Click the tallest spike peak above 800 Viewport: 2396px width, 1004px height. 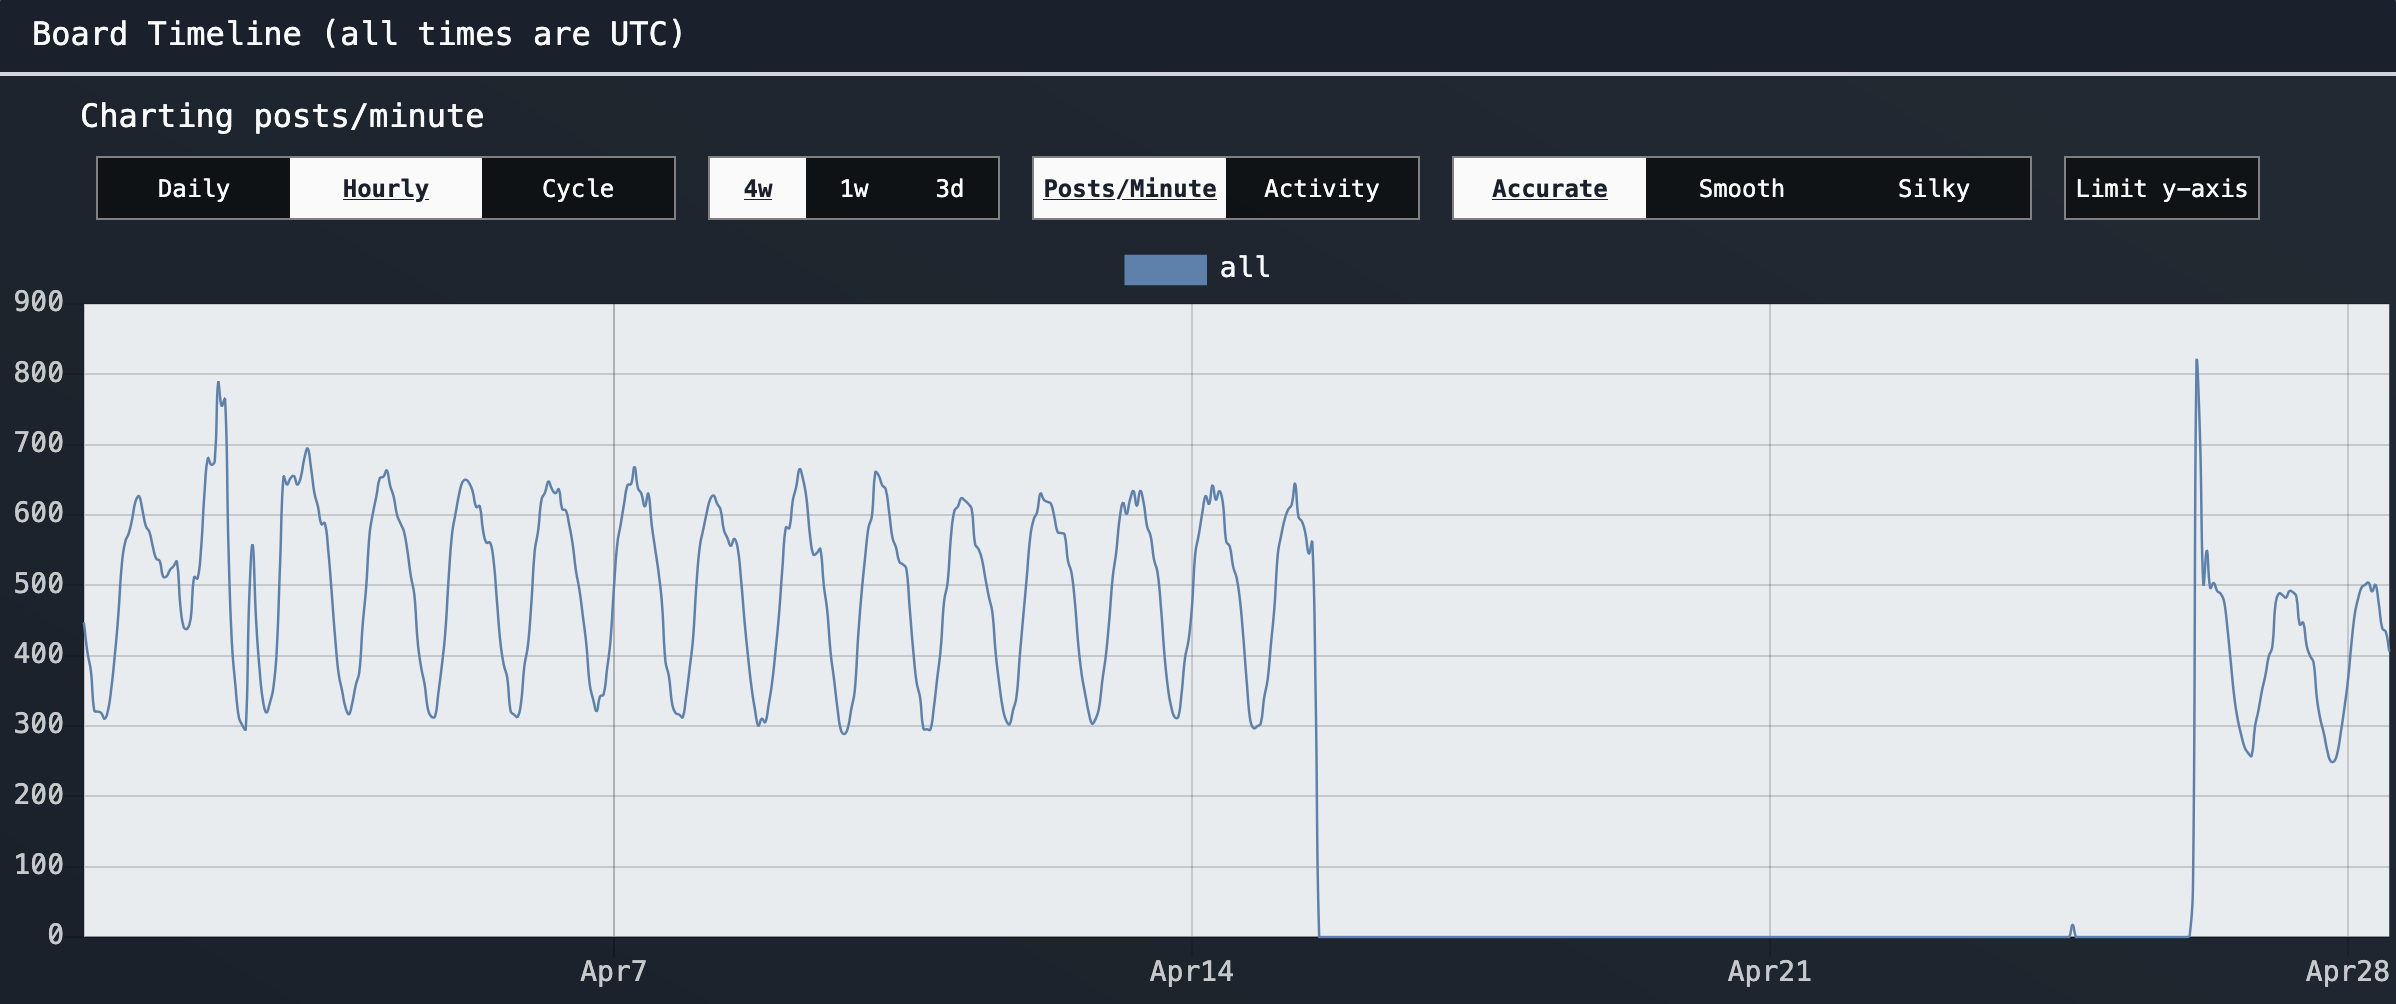tap(2196, 362)
